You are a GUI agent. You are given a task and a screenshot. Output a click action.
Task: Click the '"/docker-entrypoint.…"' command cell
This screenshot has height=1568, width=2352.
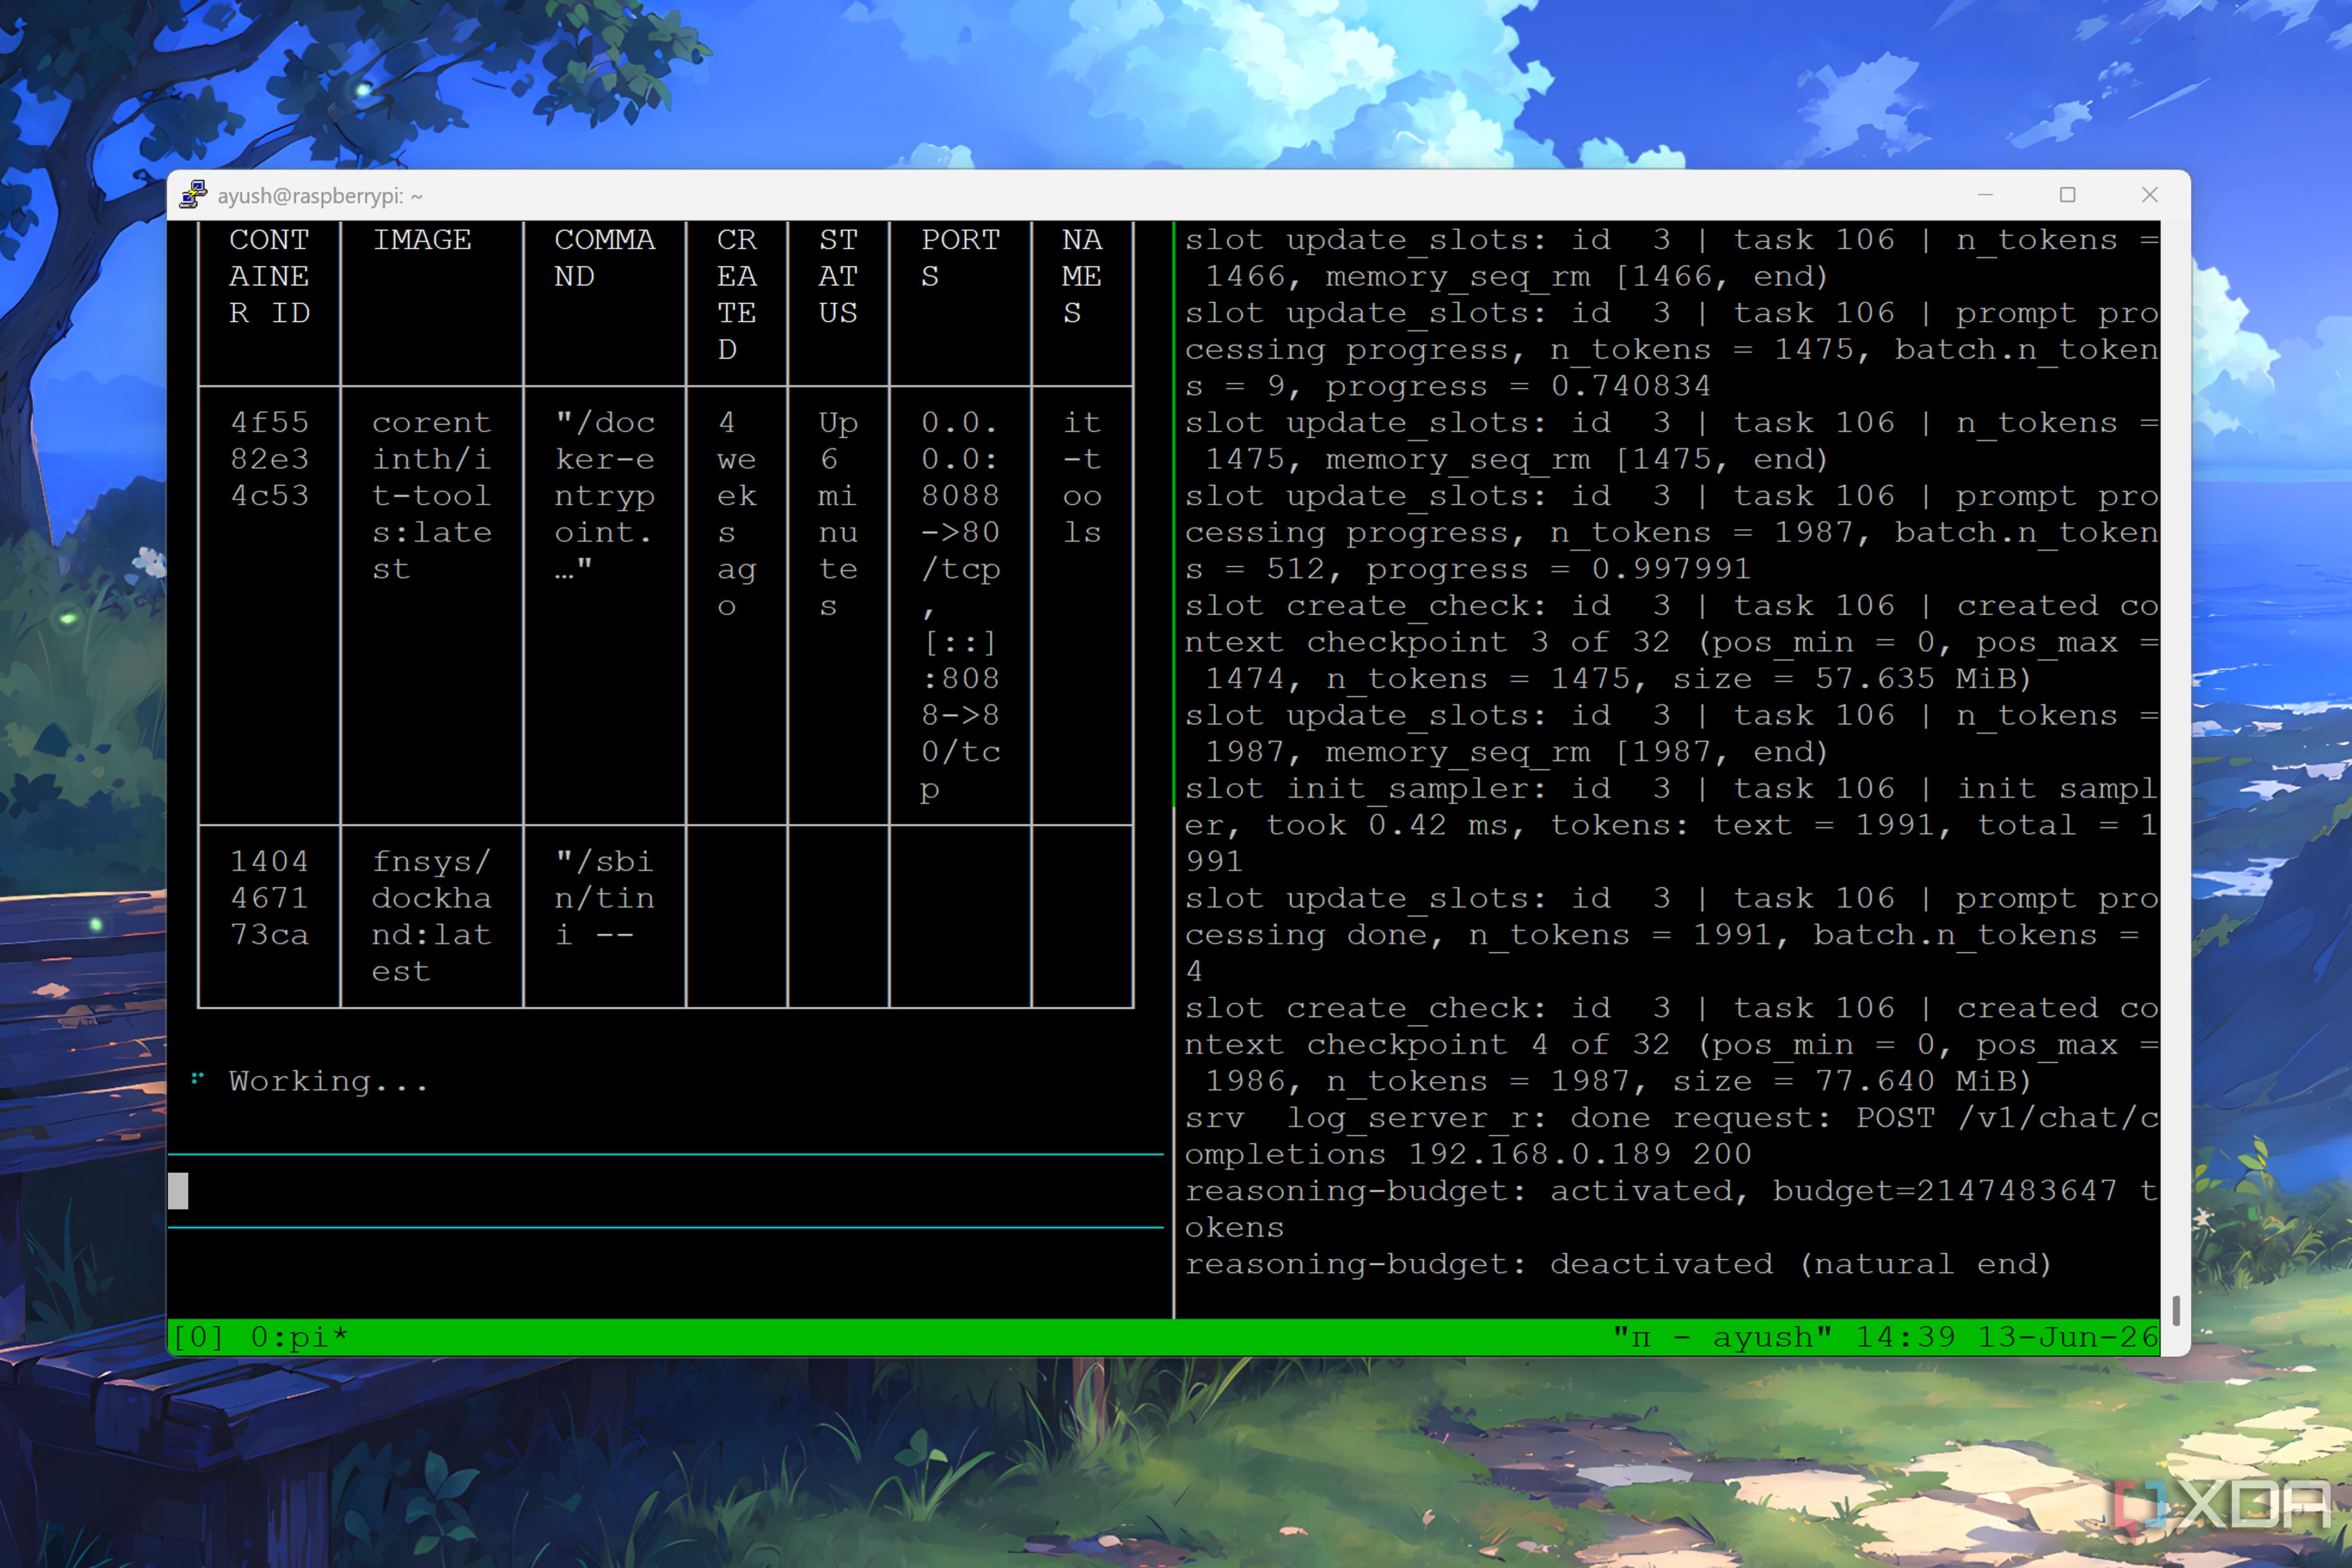click(x=605, y=496)
